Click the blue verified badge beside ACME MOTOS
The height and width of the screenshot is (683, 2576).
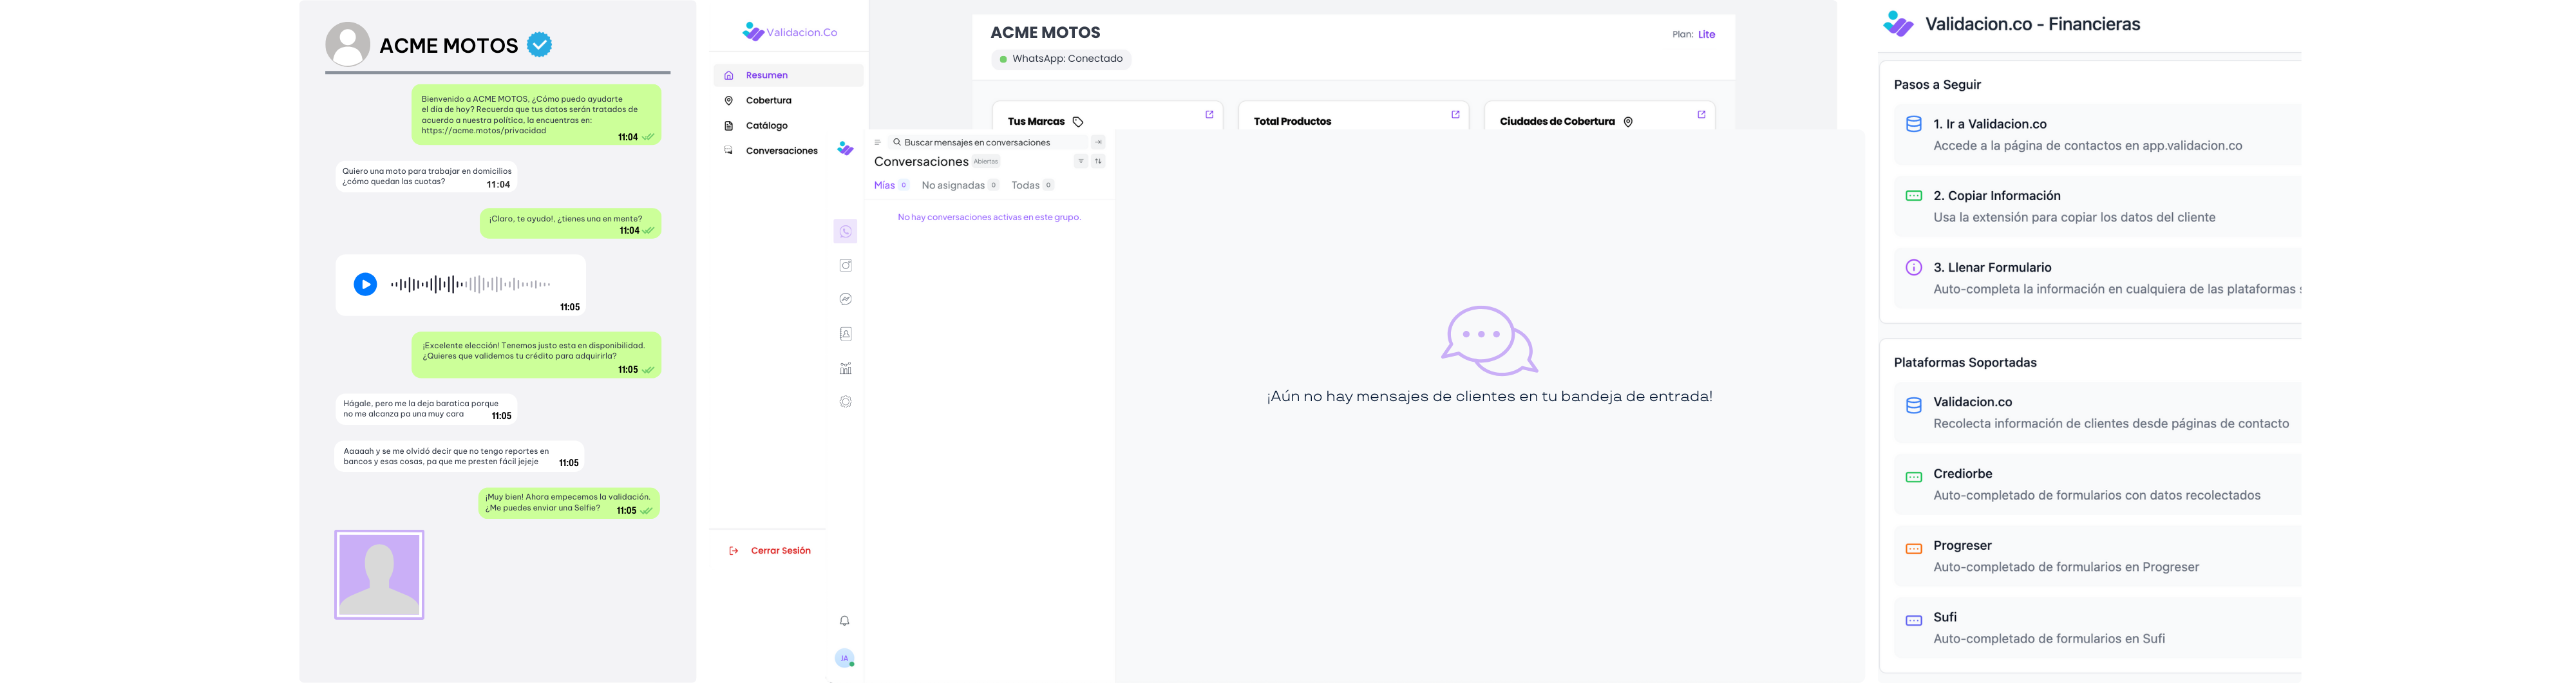coord(539,45)
